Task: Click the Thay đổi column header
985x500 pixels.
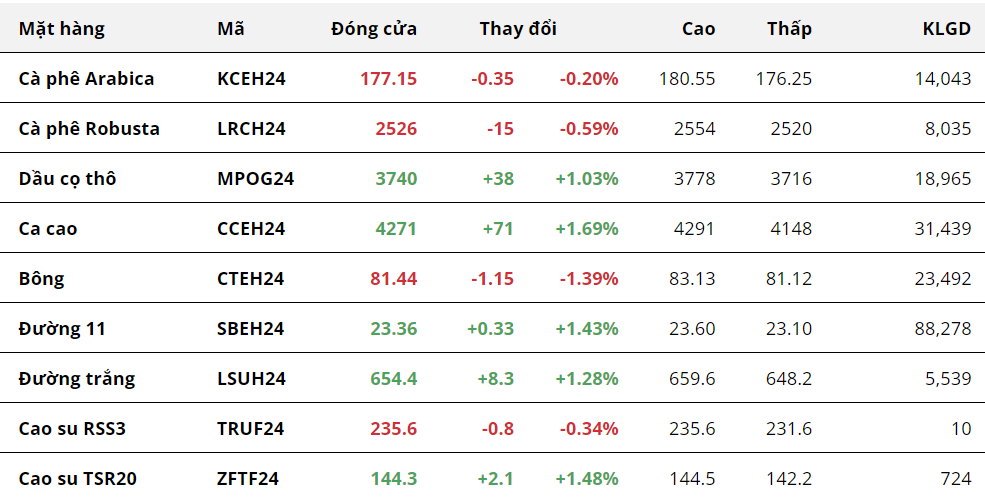Action: [x=518, y=29]
